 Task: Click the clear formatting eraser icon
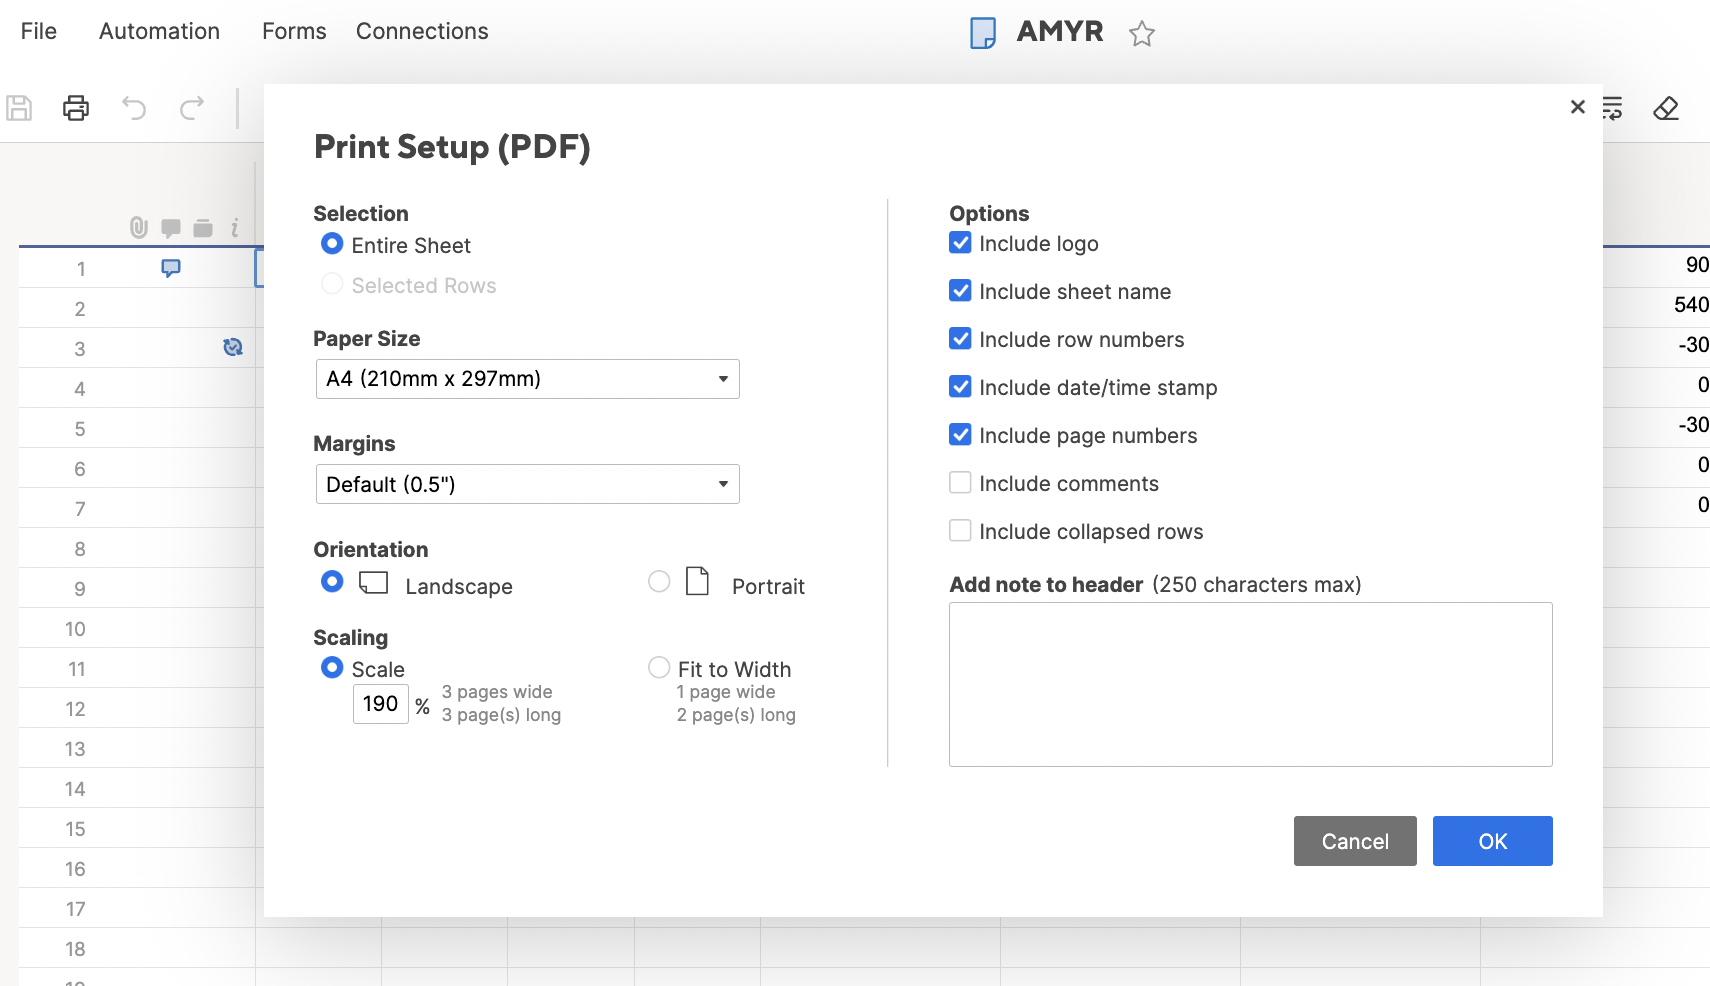click(1666, 108)
